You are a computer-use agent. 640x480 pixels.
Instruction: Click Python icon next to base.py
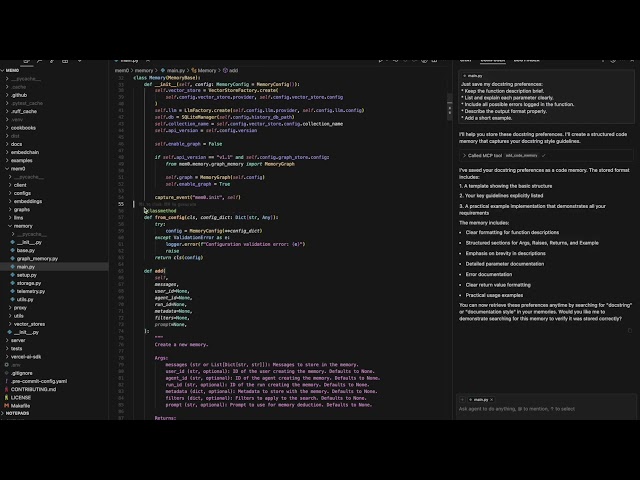click(x=13, y=250)
